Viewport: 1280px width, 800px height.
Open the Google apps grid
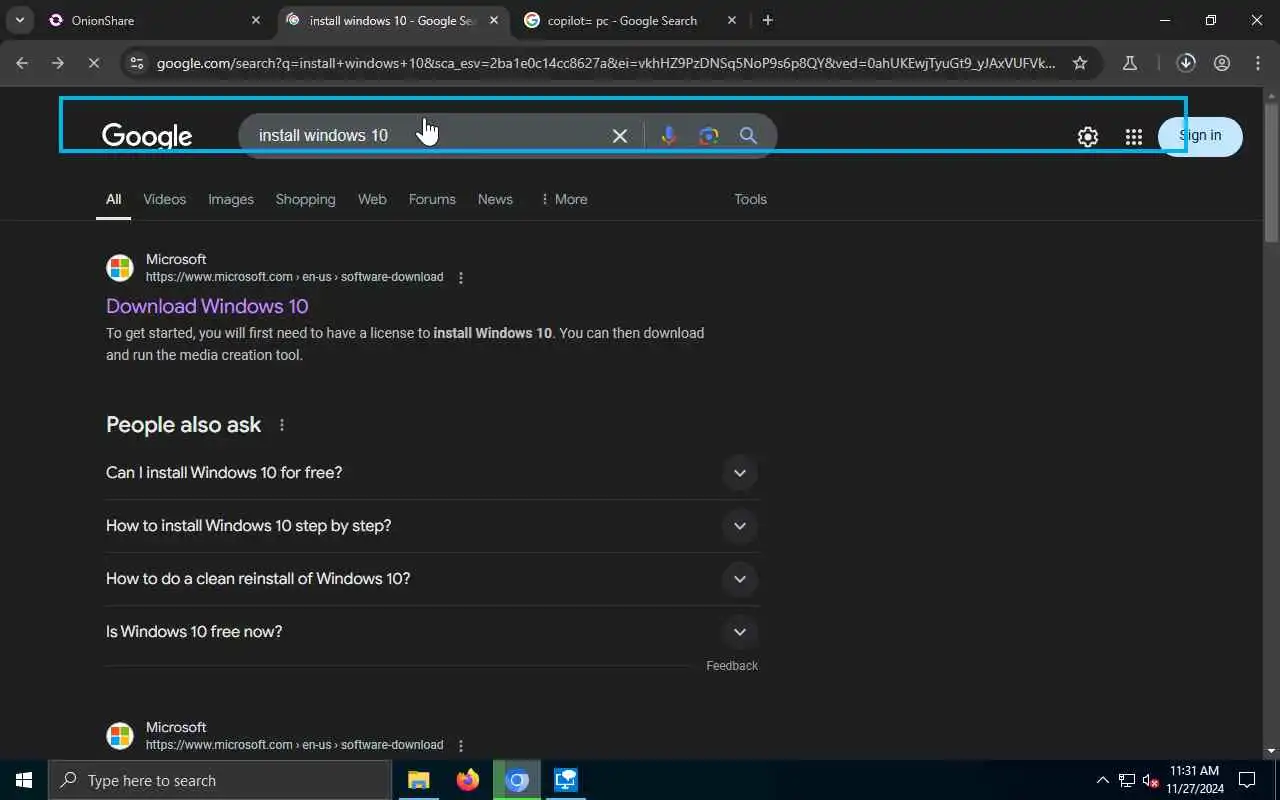point(1133,137)
